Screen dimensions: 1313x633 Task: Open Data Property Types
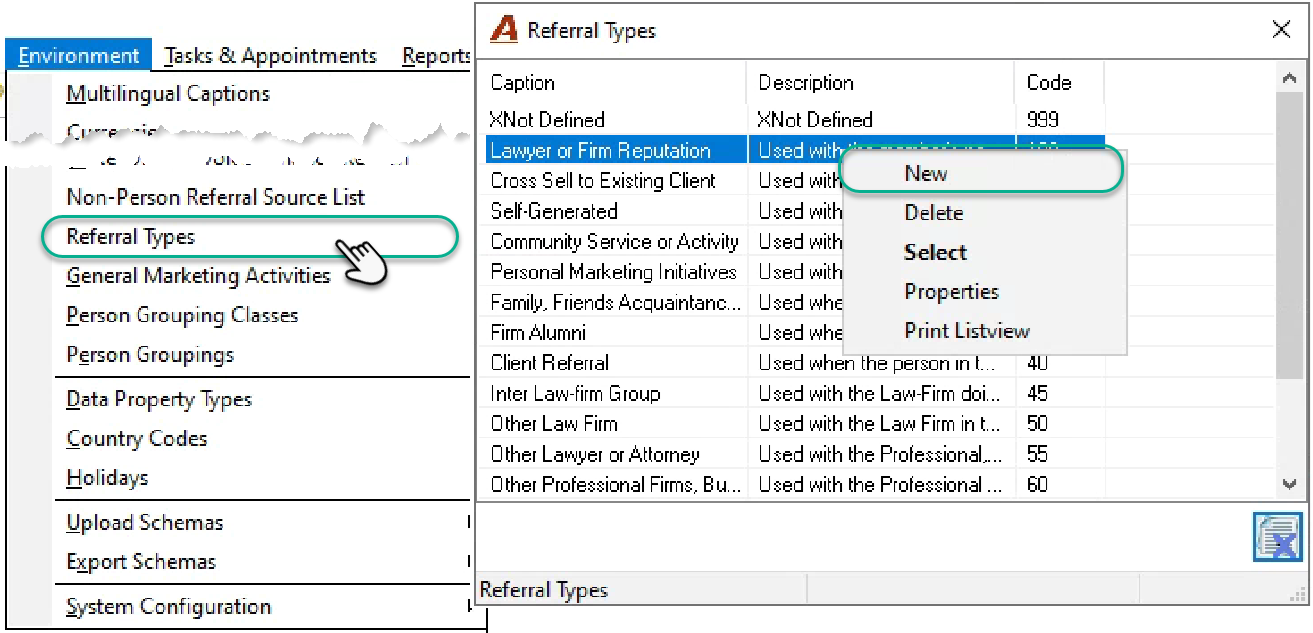click(159, 400)
